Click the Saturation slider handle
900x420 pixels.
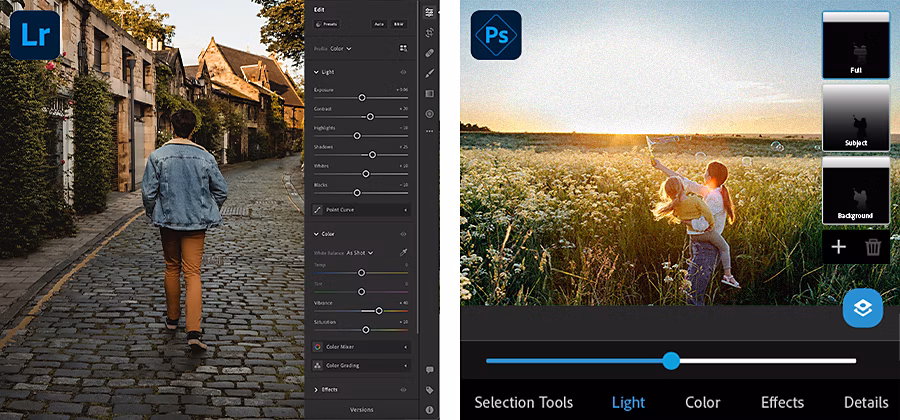click(366, 330)
